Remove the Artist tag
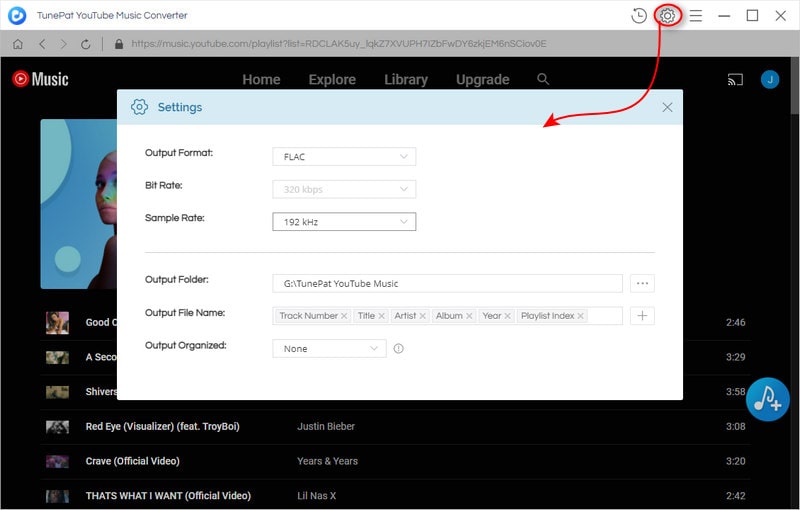The width and height of the screenshot is (800, 510). (422, 316)
